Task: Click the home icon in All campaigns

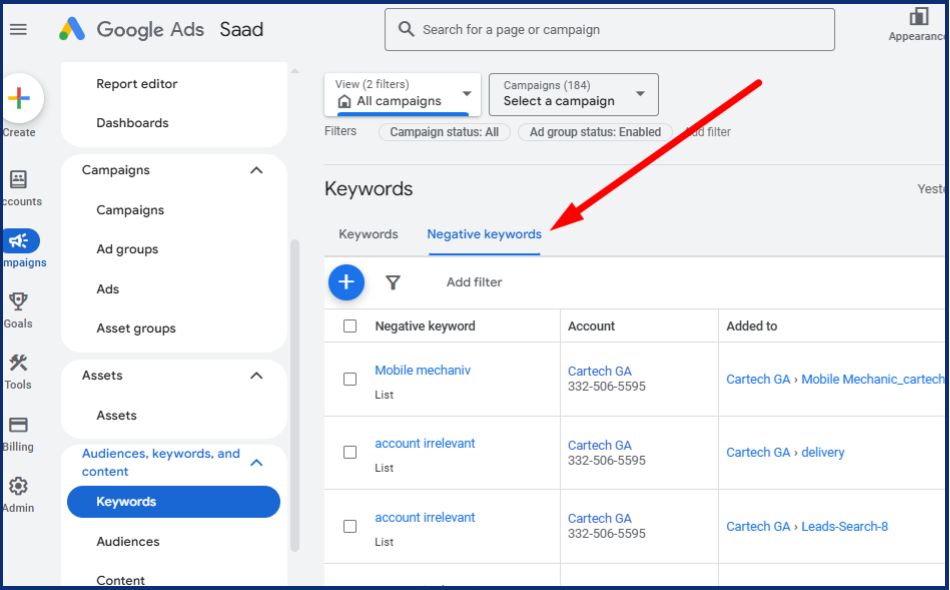Action: pyautogui.click(x=344, y=101)
